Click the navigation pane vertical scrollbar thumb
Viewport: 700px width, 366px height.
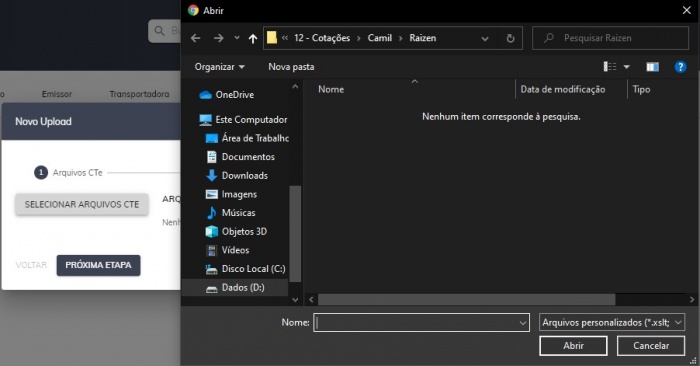[295, 234]
